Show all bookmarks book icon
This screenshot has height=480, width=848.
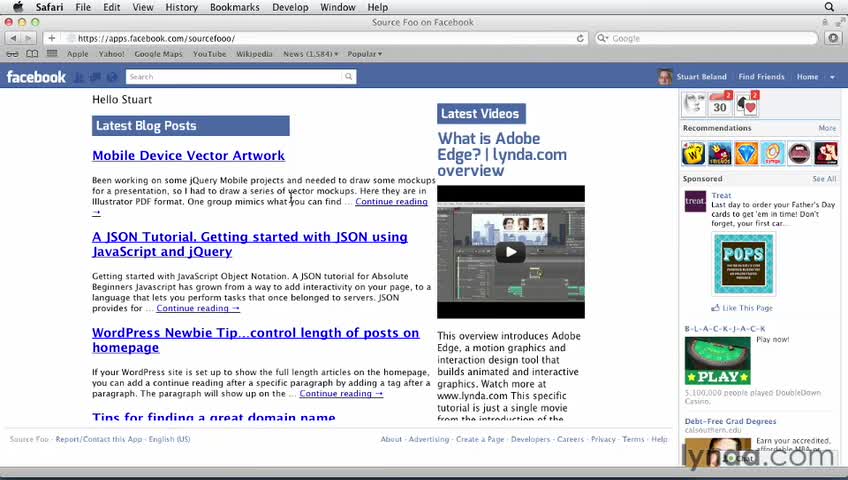(x=32, y=54)
